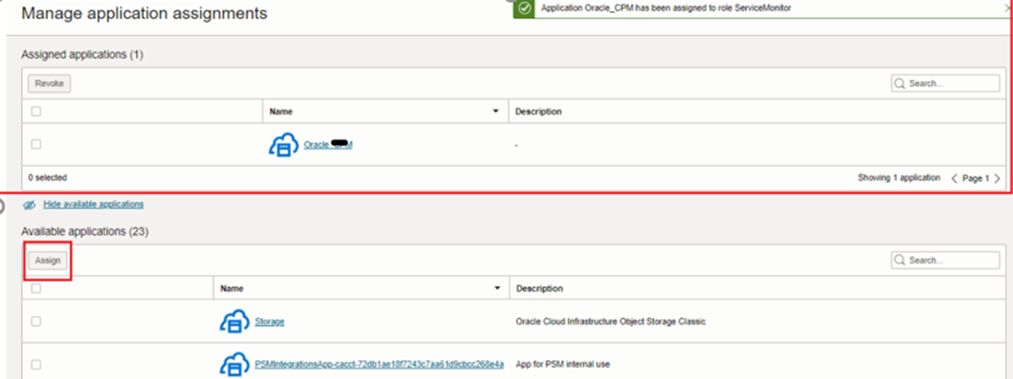Focus the assigned applications Search field

tap(945, 83)
